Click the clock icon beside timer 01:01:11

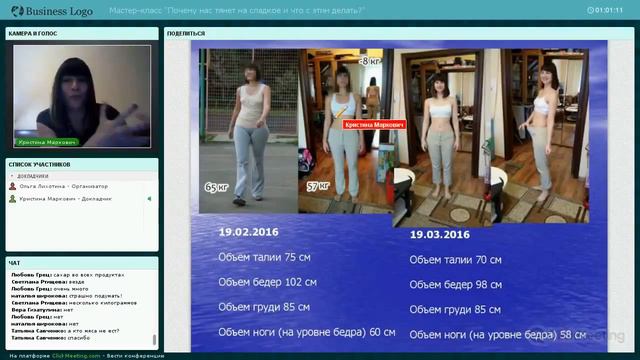pos(590,10)
